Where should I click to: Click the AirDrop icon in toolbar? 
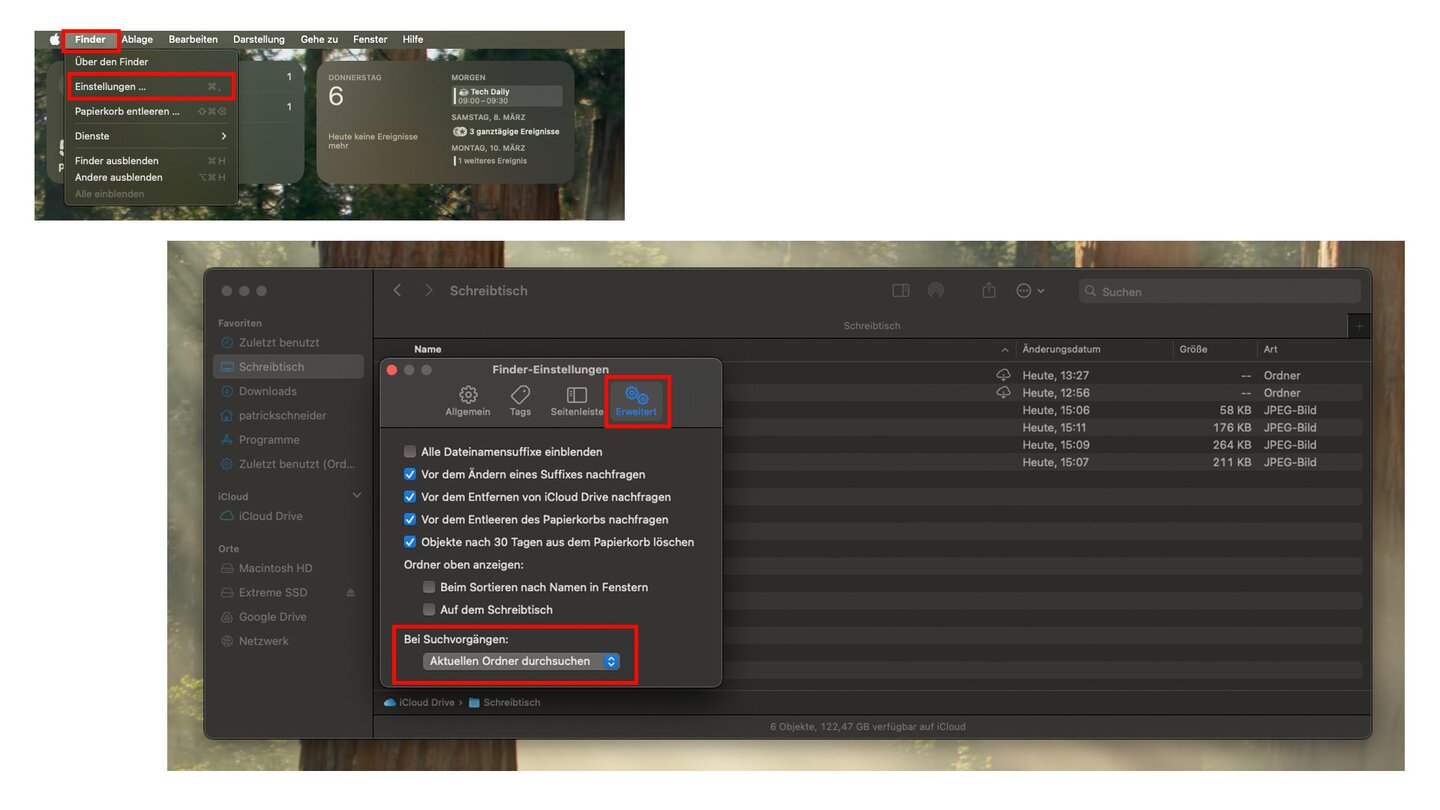coord(935,290)
